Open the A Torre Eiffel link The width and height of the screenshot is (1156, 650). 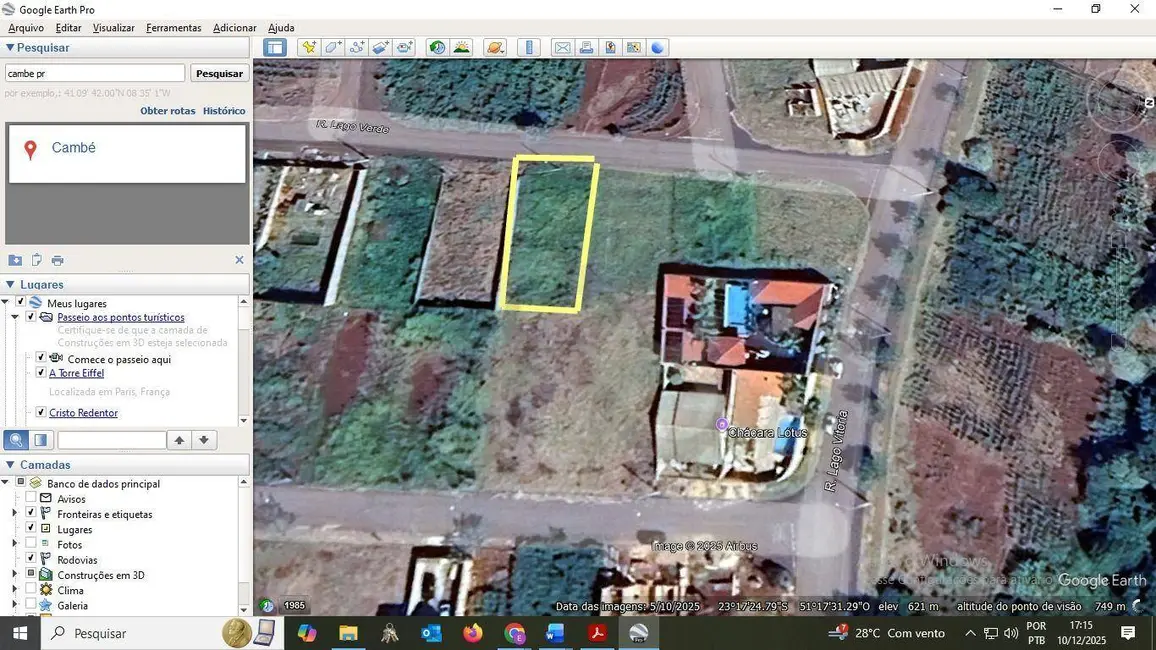coord(76,373)
